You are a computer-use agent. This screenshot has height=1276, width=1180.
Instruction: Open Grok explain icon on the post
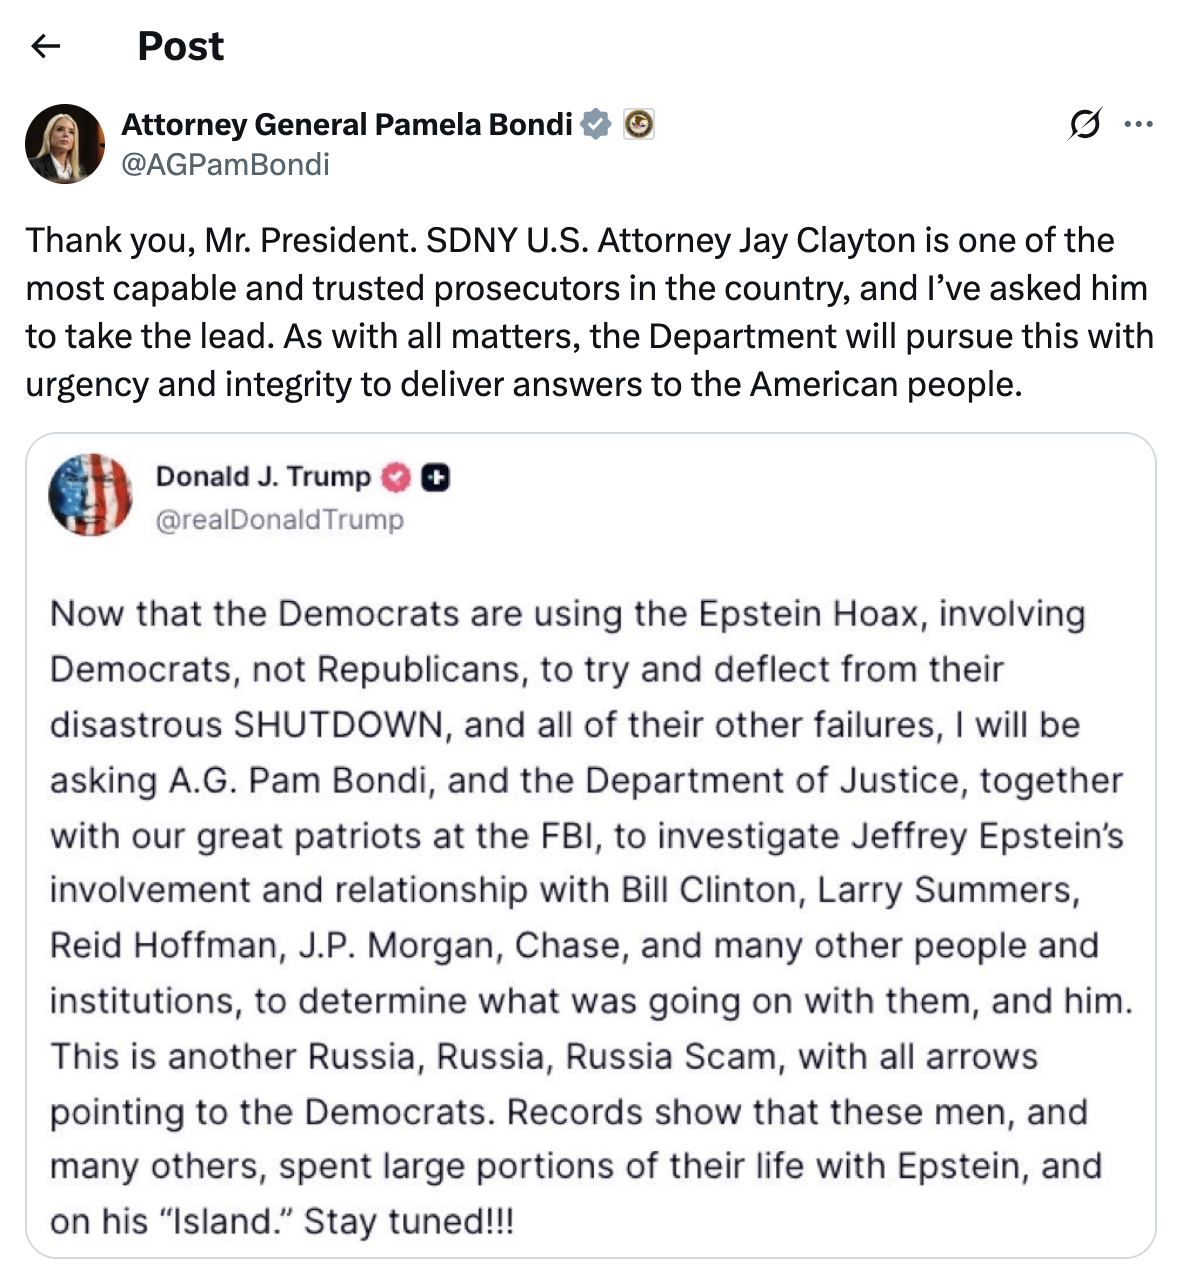point(1084,125)
